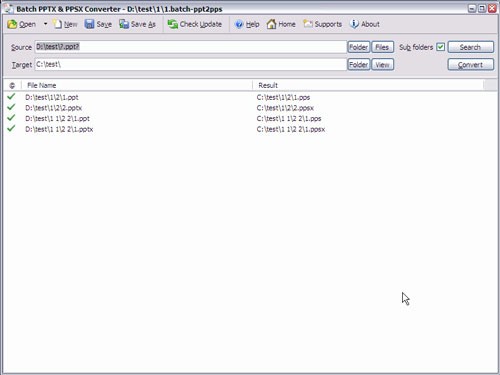The height and width of the screenshot is (375, 500).
Task: Sort by Result column header
Action: pos(368,85)
